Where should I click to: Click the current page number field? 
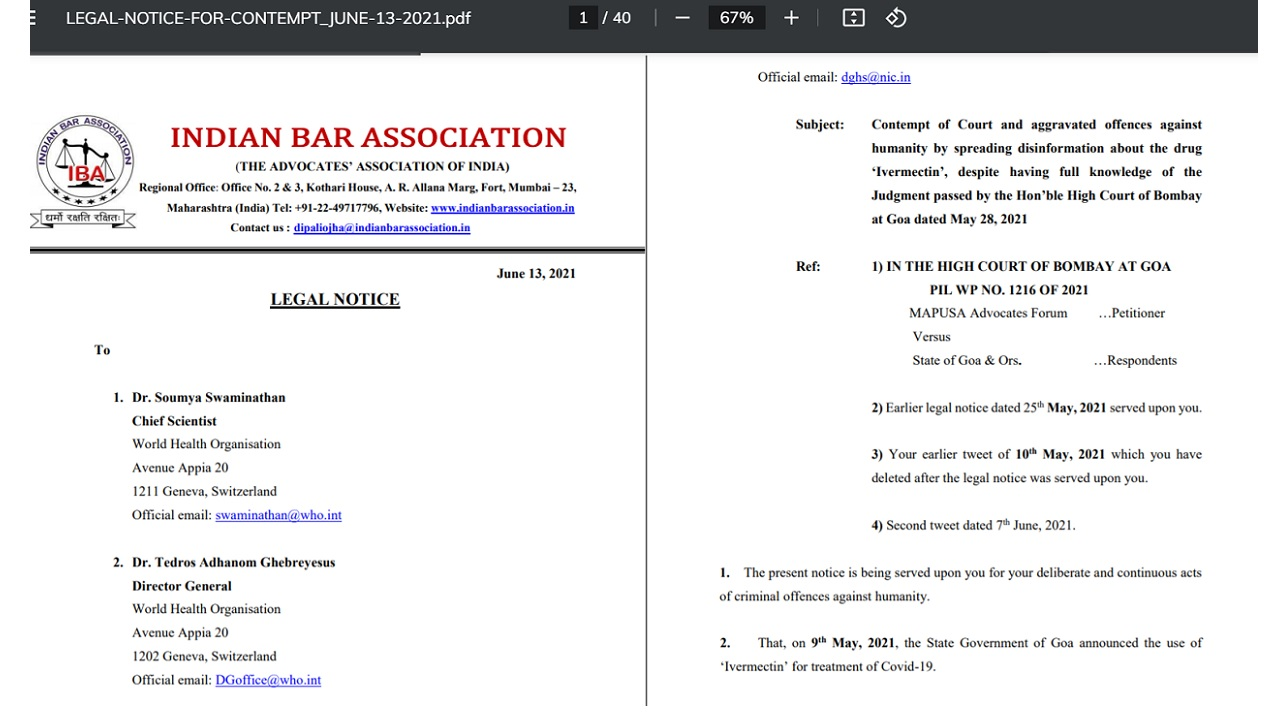pyautogui.click(x=583, y=18)
